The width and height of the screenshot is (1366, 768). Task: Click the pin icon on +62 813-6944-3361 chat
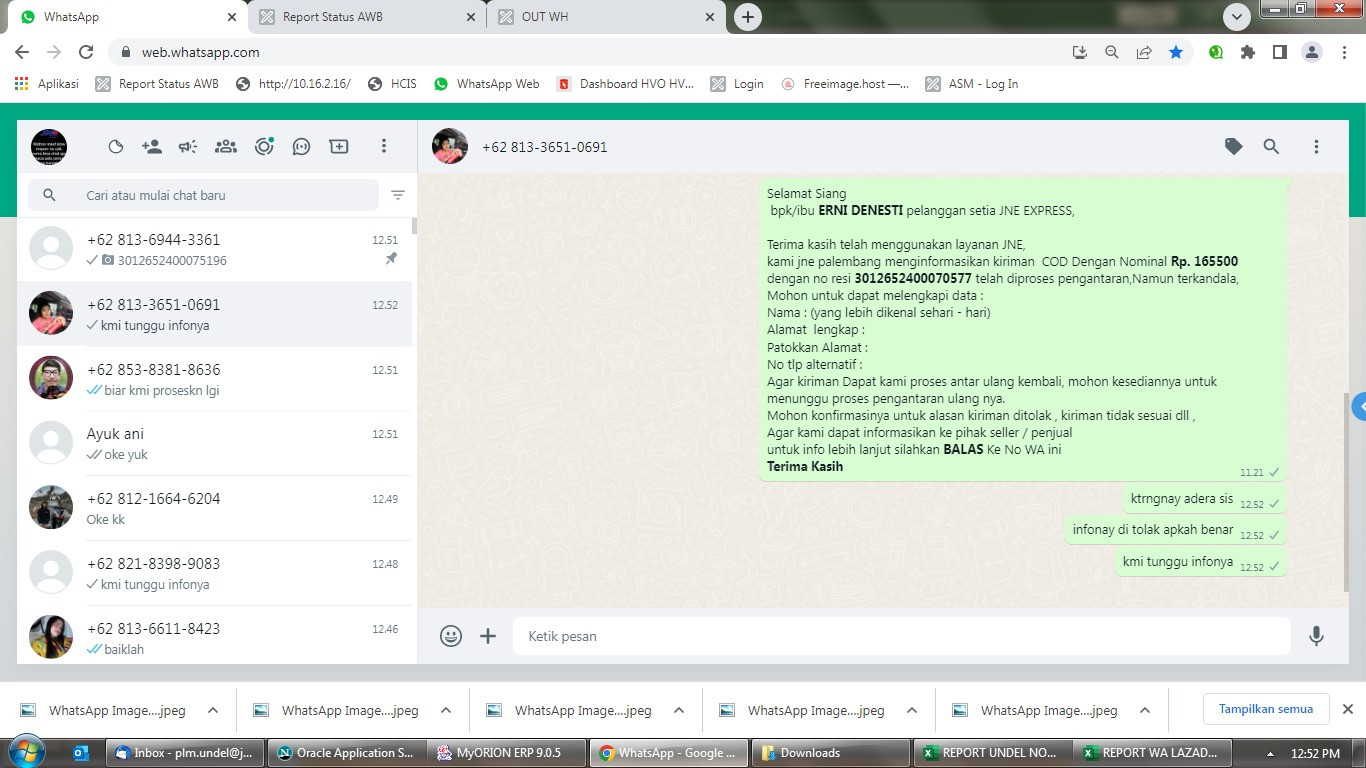(391, 258)
